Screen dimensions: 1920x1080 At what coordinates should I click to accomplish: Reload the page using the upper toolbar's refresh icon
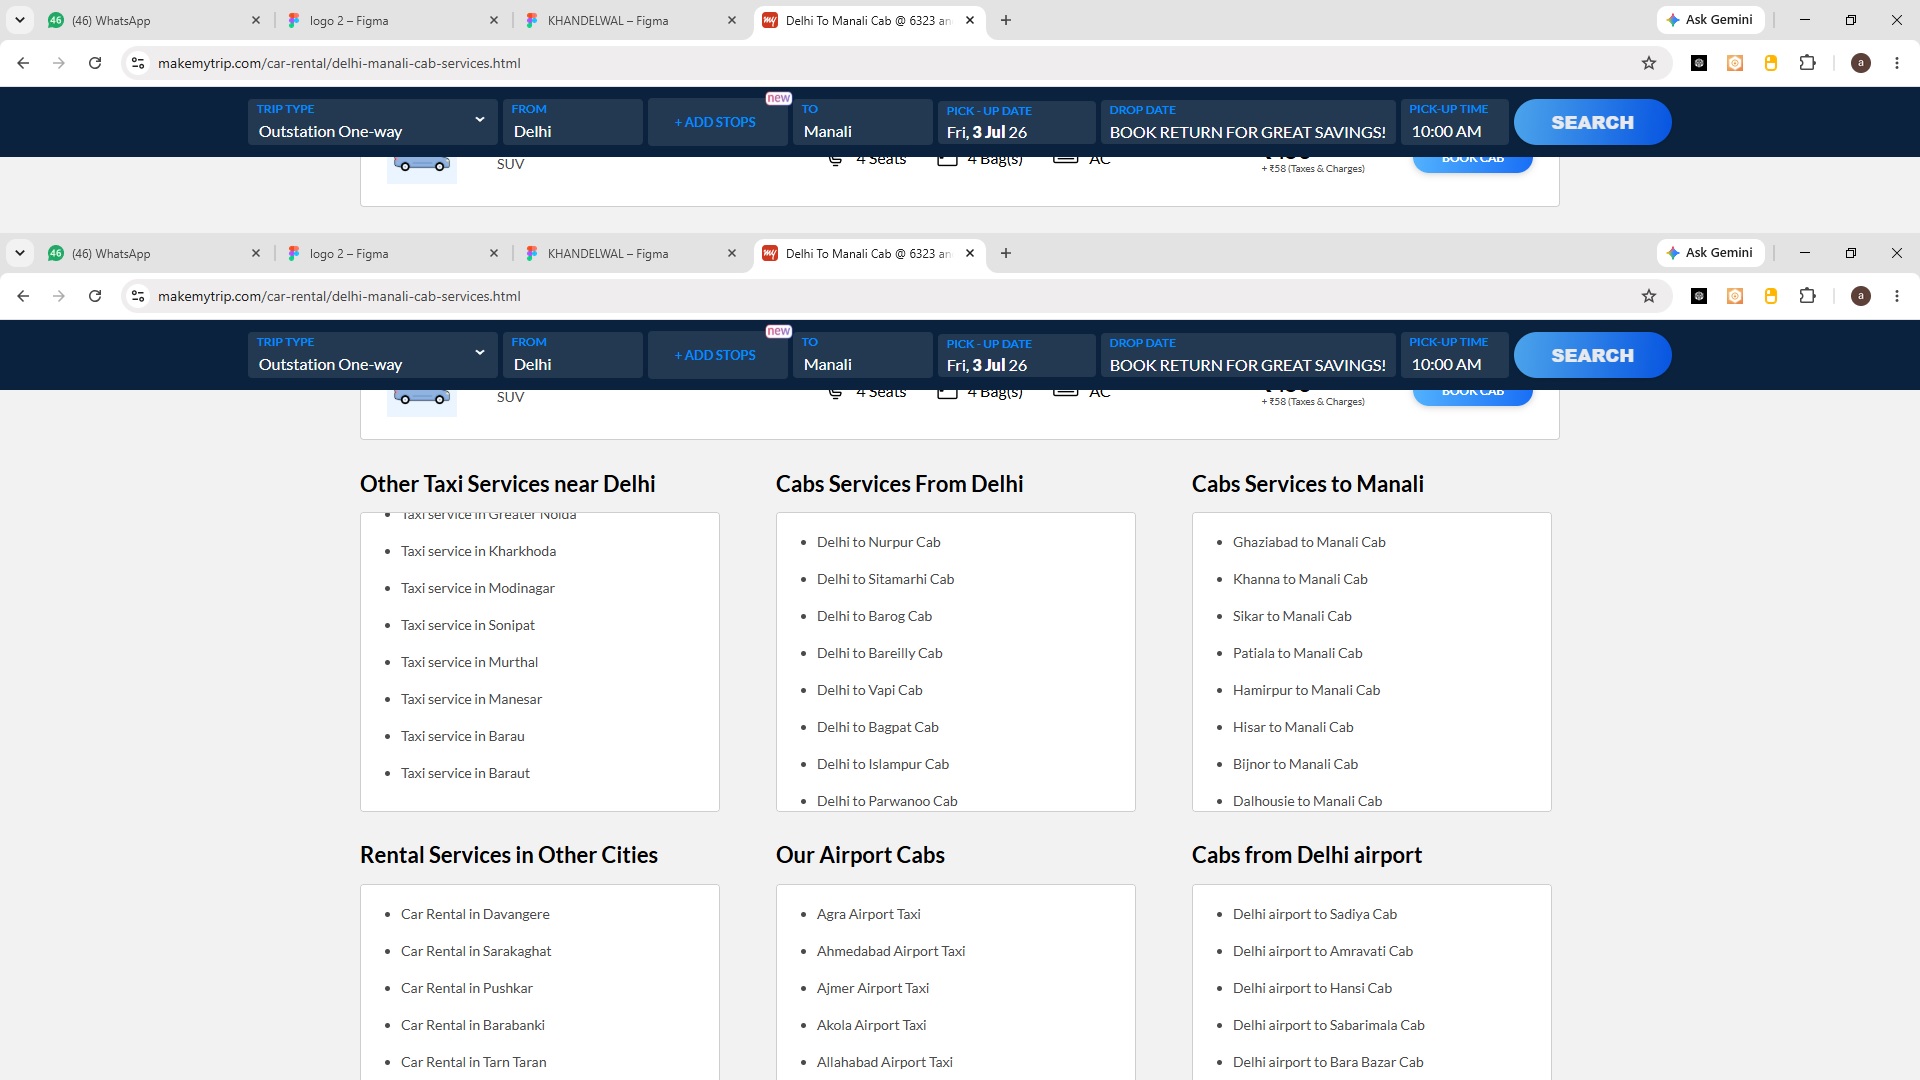click(95, 63)
